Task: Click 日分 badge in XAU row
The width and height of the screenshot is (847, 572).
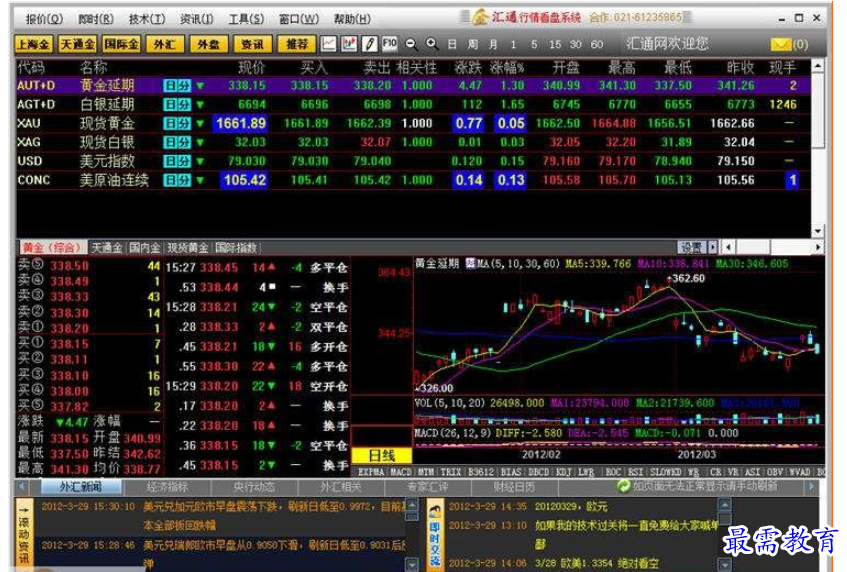Action: pos(177,123)
